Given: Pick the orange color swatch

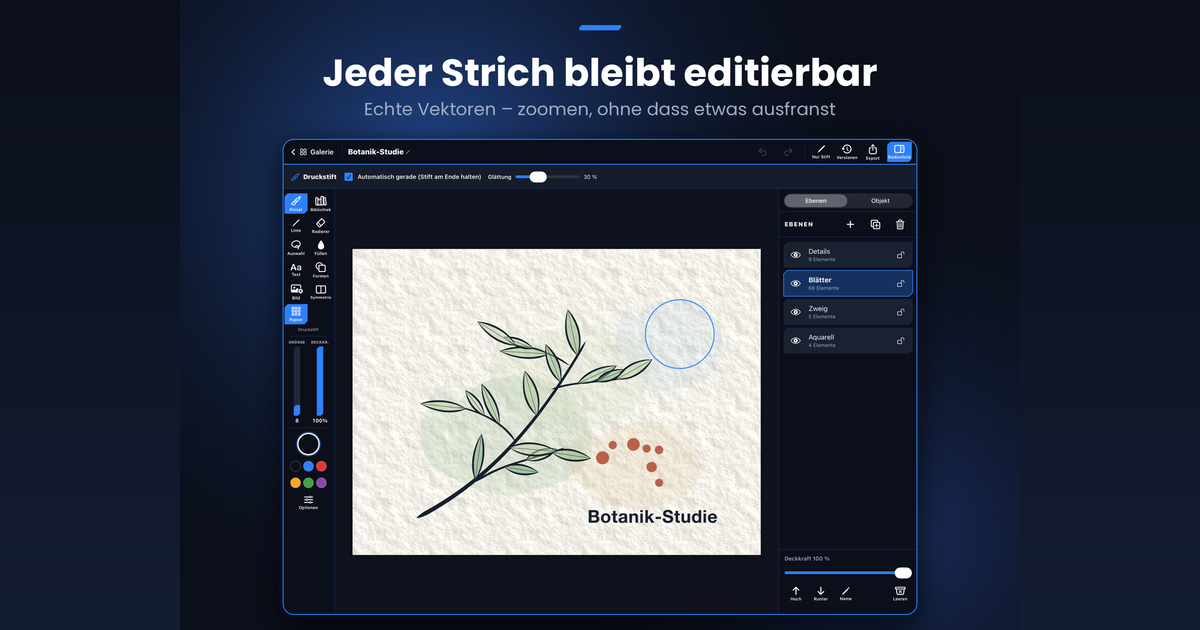Looking at the screenshot, I should coord(295,483).
